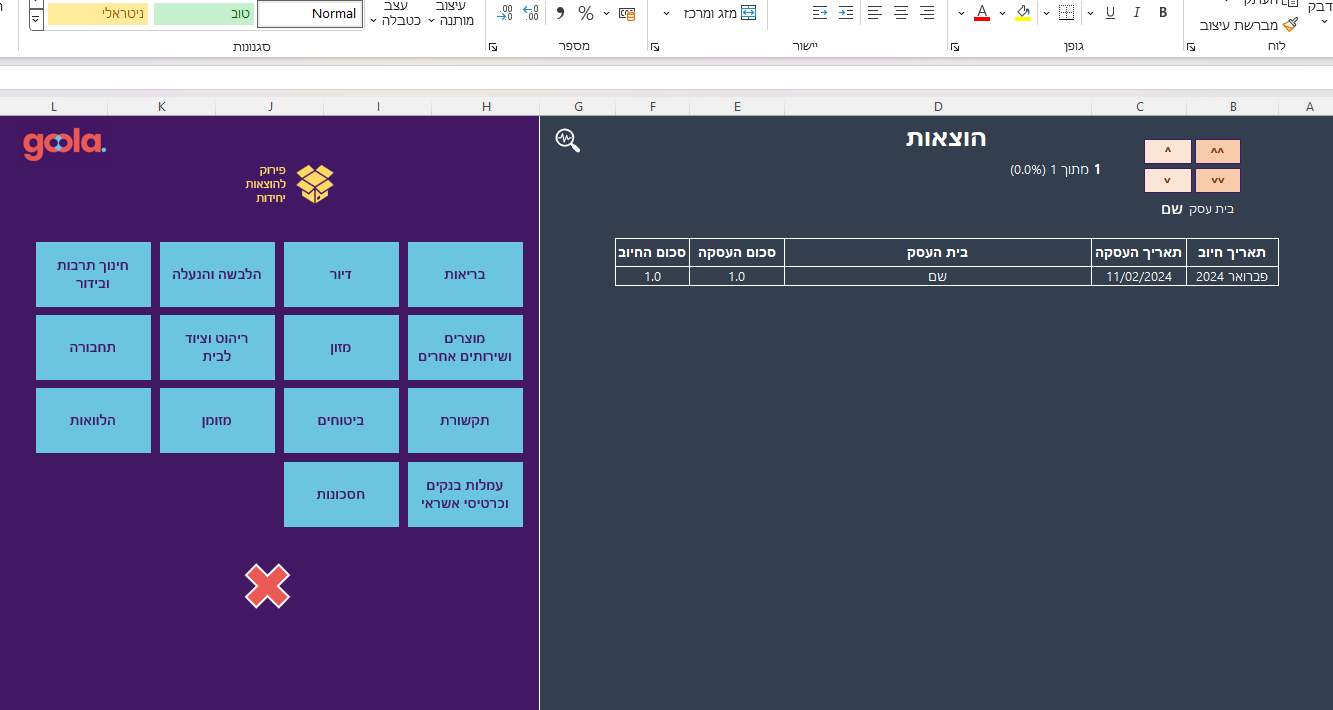Click the v next navigation button

tap(1167, 181)
